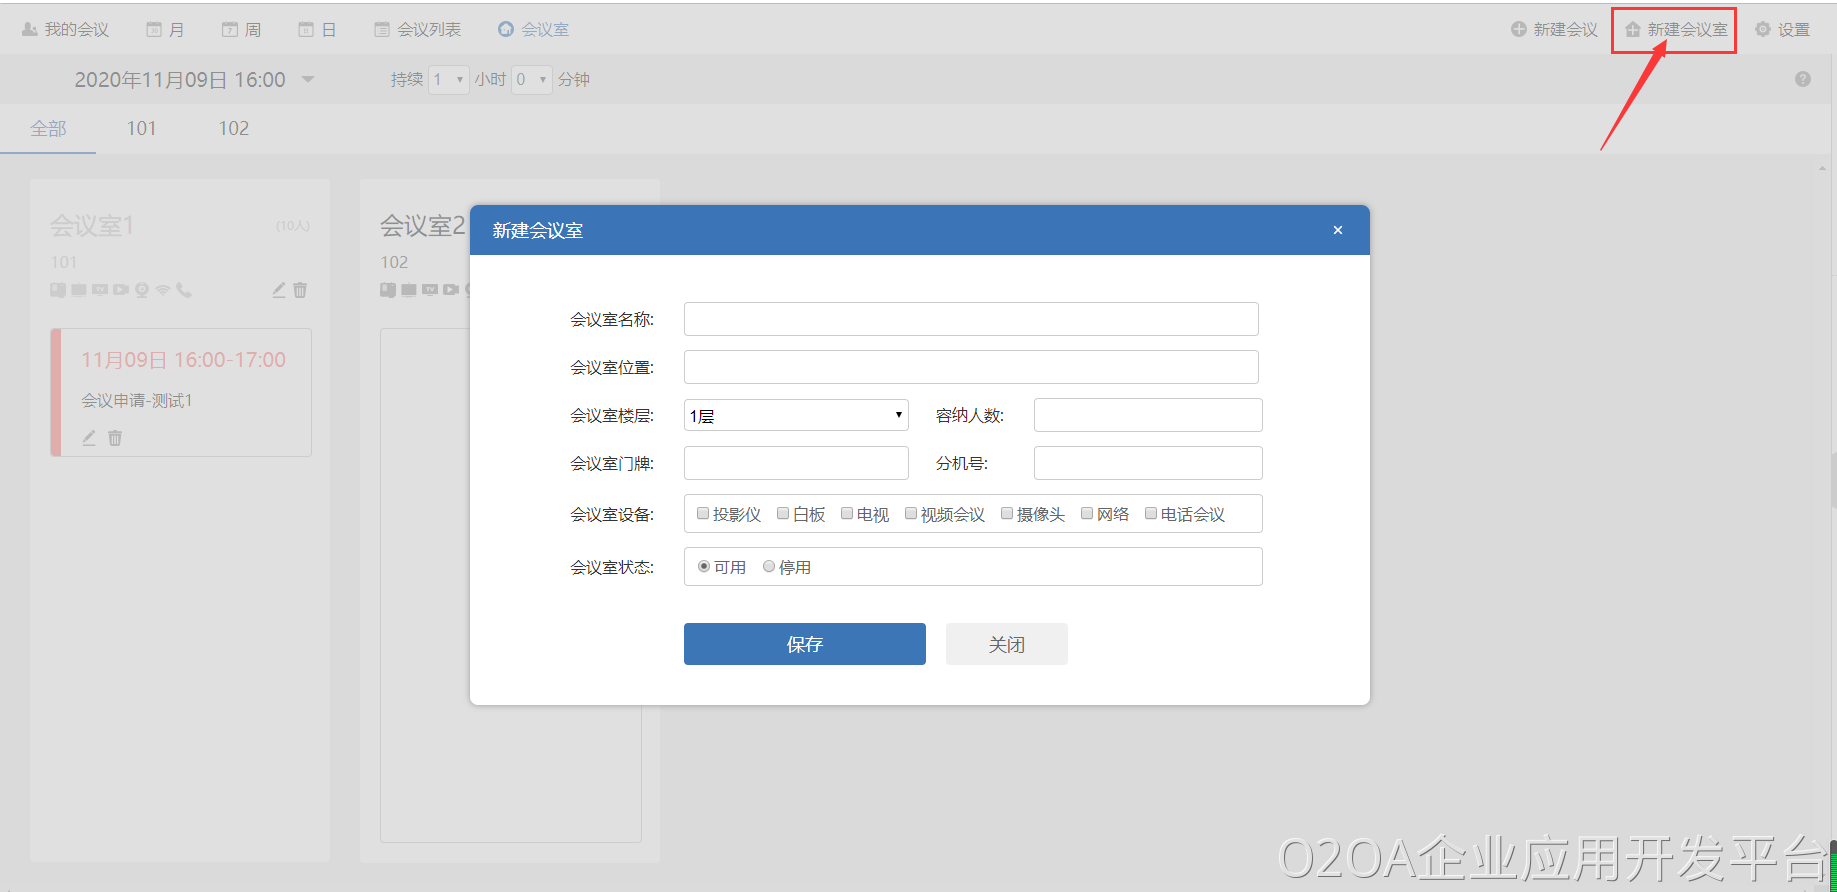Open 设置 gear icon
Image resolution: width=1837 pixels, height=892 pixels.
coord(1763,30)
